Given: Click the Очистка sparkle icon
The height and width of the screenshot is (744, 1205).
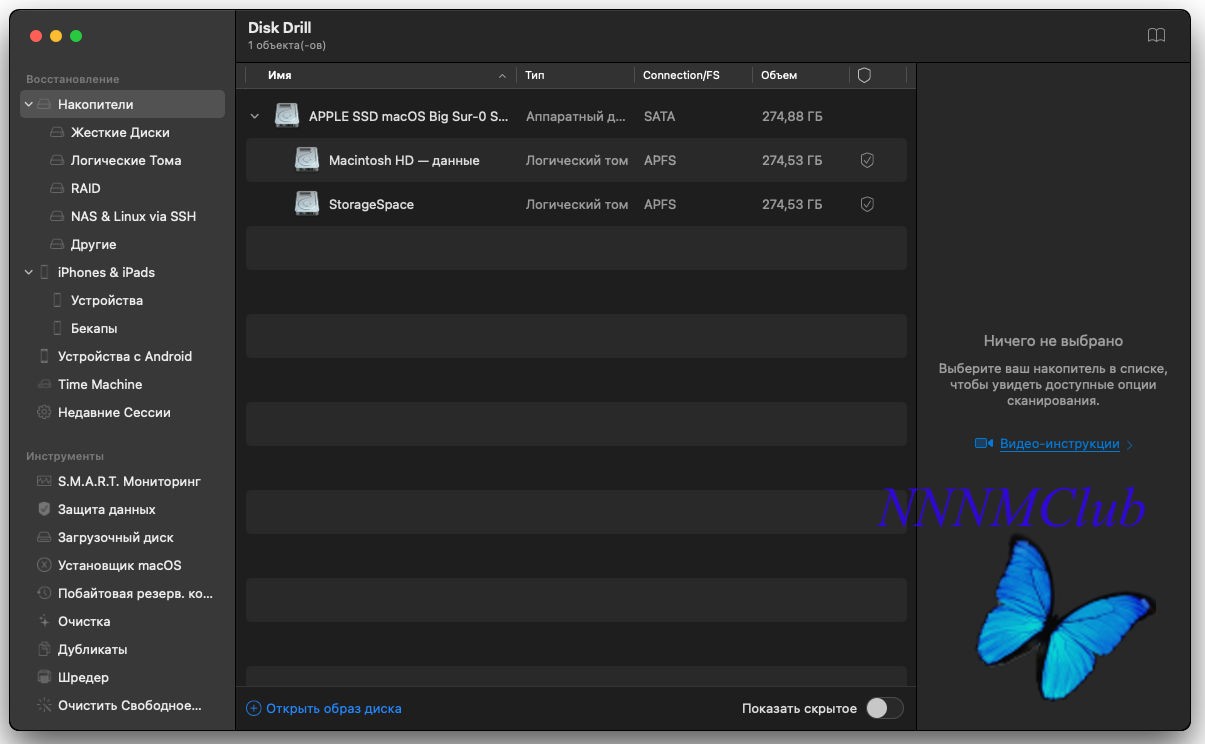Looking at the screenshot, I should click(x=44, y=621).
